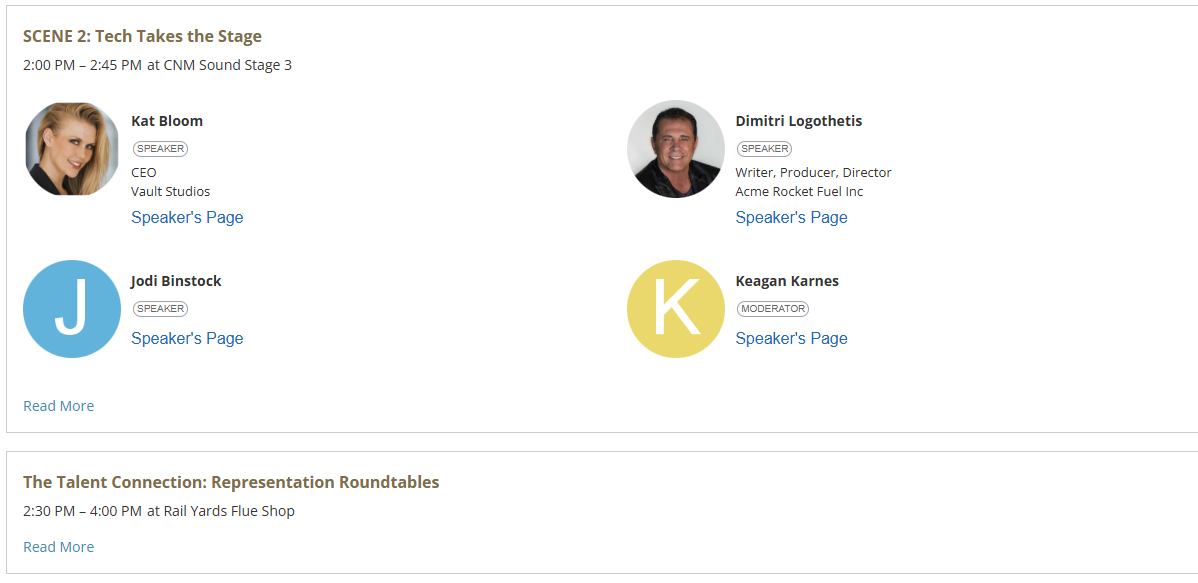Open Dimitri Logothetis's Speaker's Page link
1198x583 pixels.
point(792,218)
